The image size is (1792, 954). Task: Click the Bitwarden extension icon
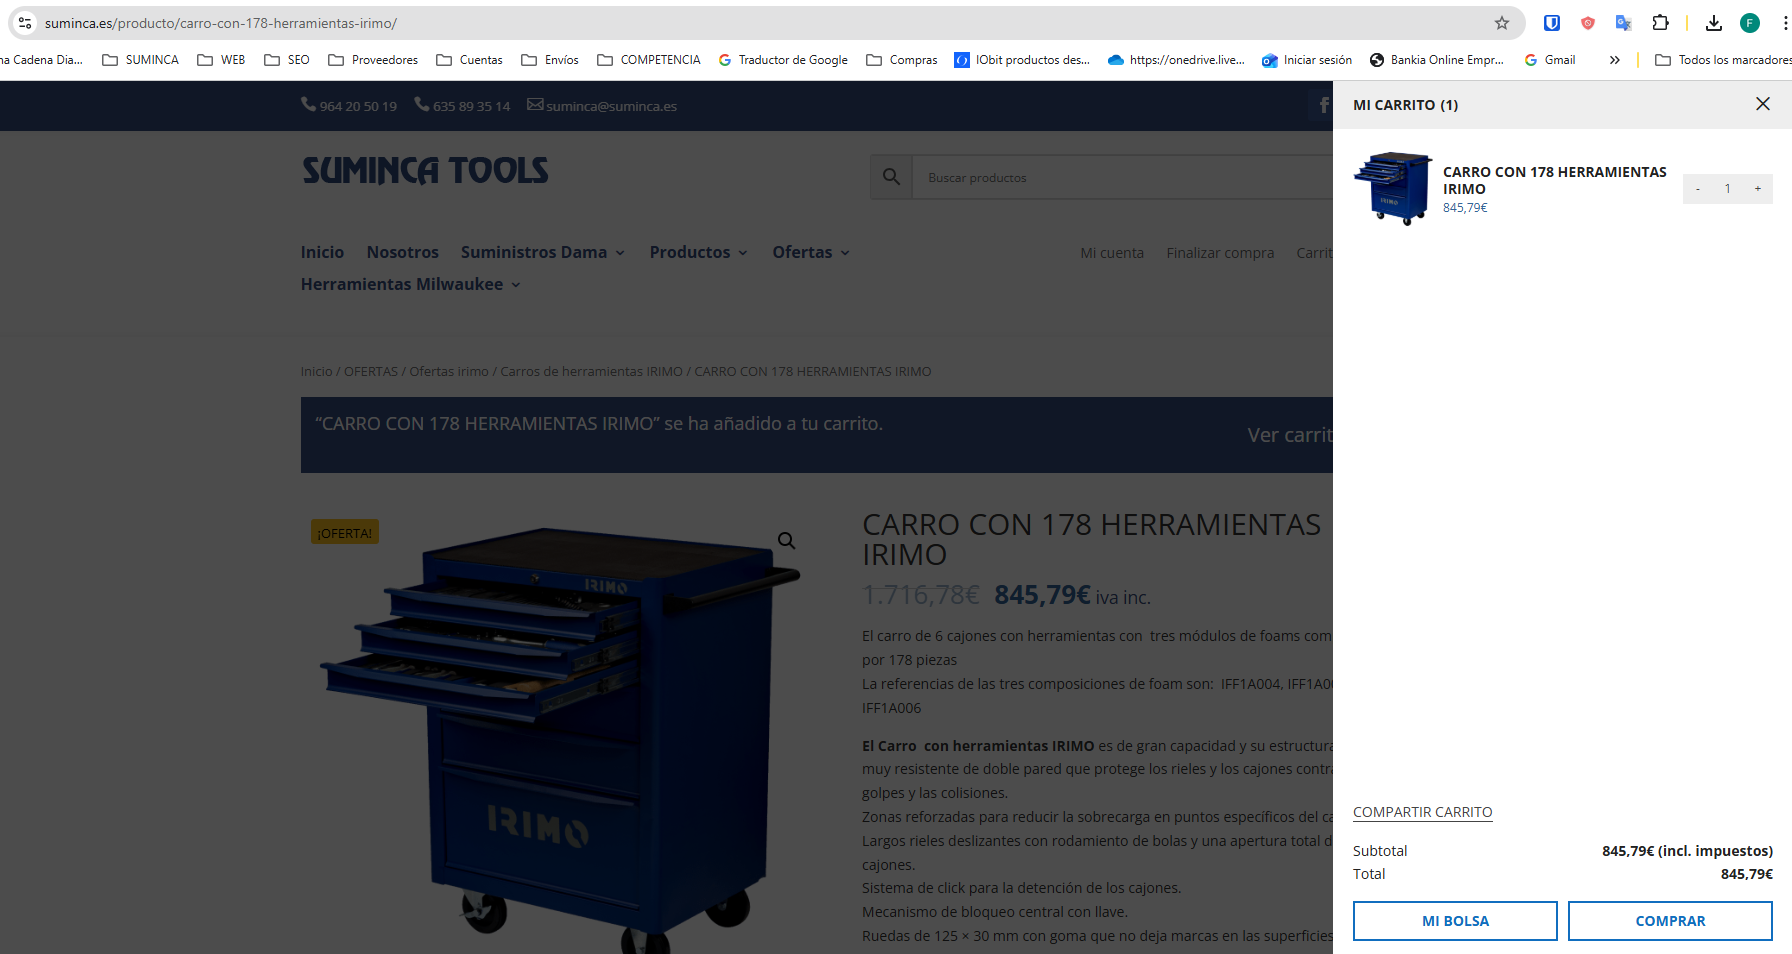[x=1551, y=23]
